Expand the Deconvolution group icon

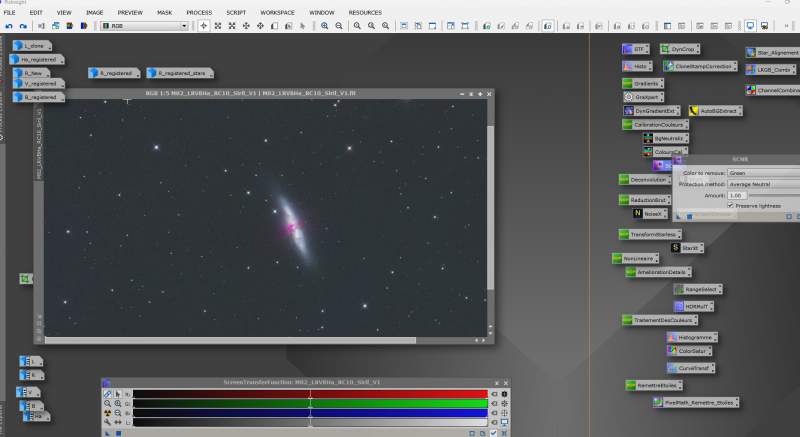[x=645, y=179]
